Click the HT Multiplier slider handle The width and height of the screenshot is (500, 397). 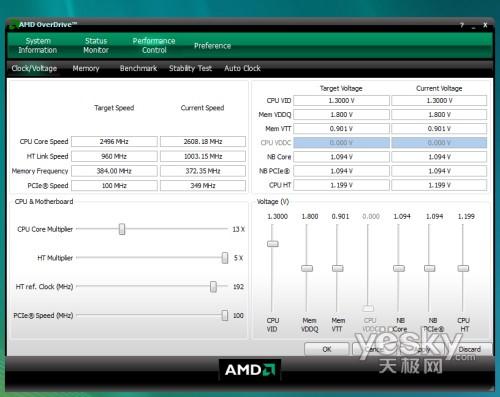click(225, 258)
